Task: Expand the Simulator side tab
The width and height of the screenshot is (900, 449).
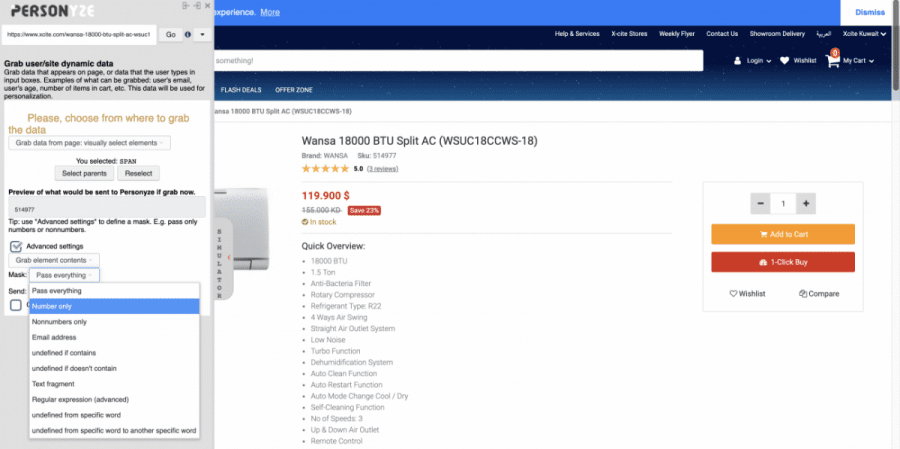Action: pos(223,258)
